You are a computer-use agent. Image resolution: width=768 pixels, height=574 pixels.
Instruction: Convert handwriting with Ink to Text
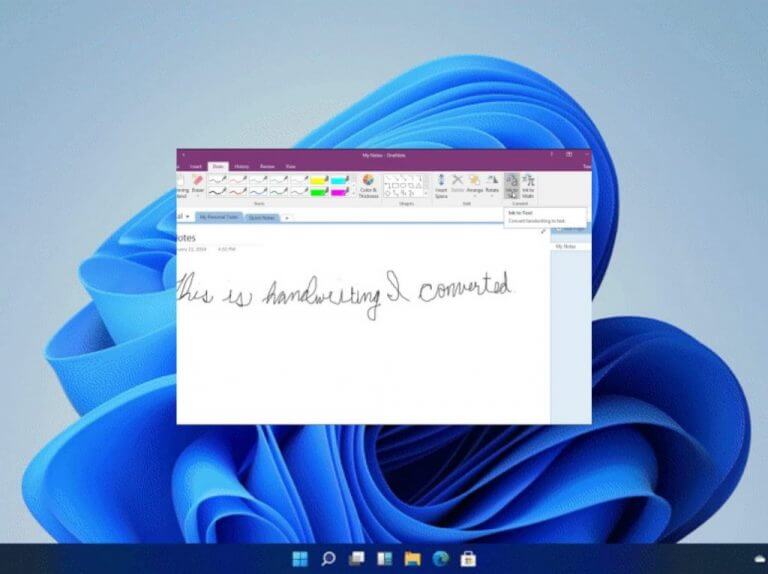(512, 185)
